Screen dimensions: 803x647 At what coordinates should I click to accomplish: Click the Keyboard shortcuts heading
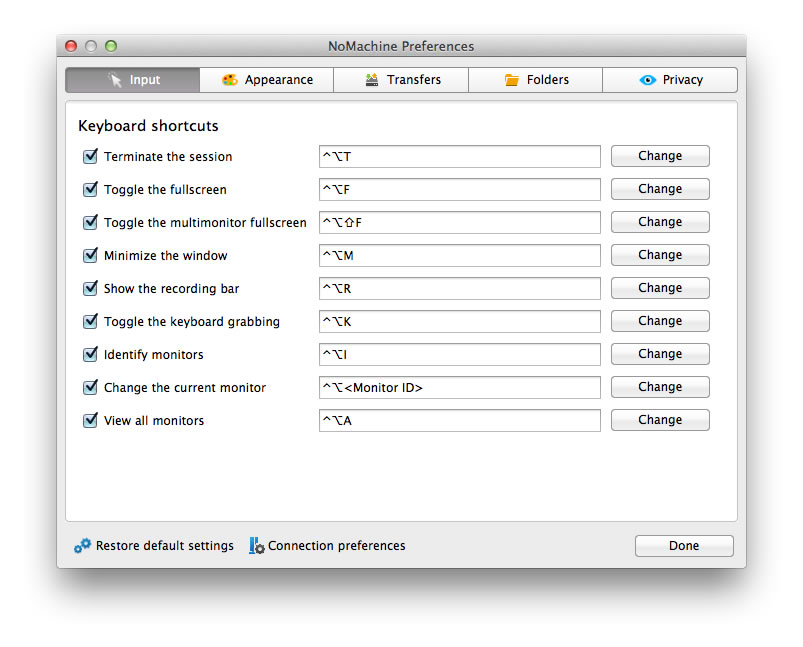[x=148, y=126]
